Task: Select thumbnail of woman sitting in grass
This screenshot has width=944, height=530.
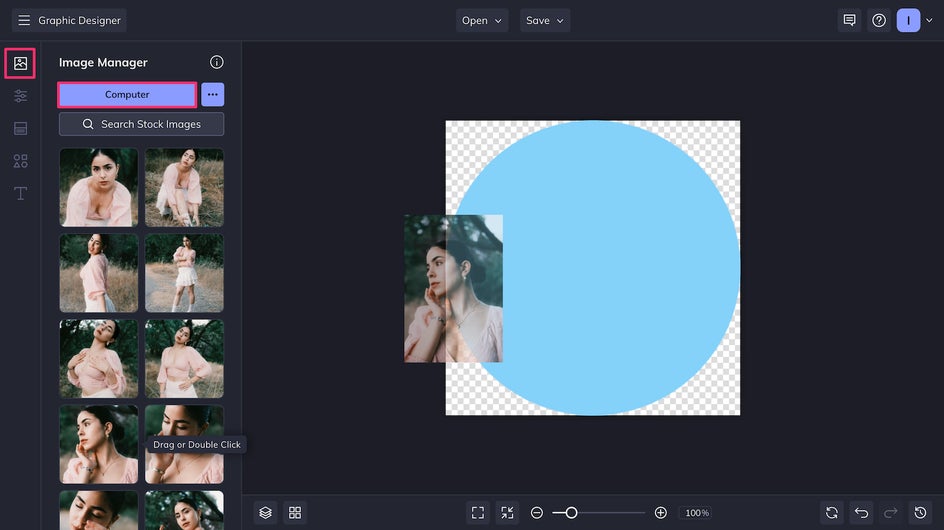Action: [184, 188]
